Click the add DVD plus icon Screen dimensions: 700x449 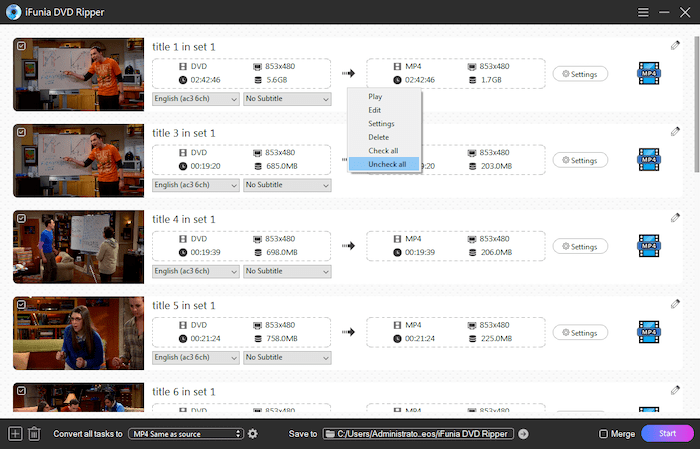pyautogui.click(x=15, y=433)
